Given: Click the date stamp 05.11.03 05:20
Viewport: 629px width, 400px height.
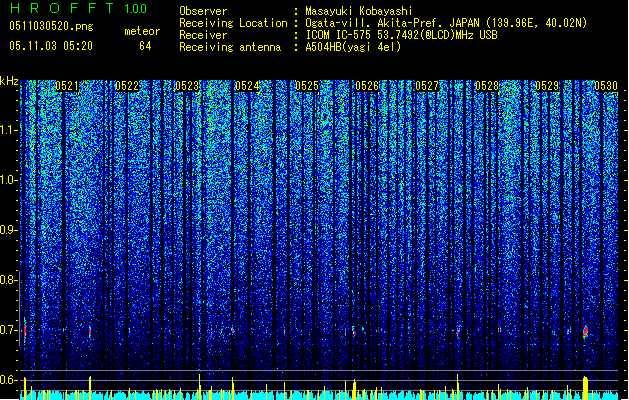Looking at the screenshot, I should click(x=51, y=46).
